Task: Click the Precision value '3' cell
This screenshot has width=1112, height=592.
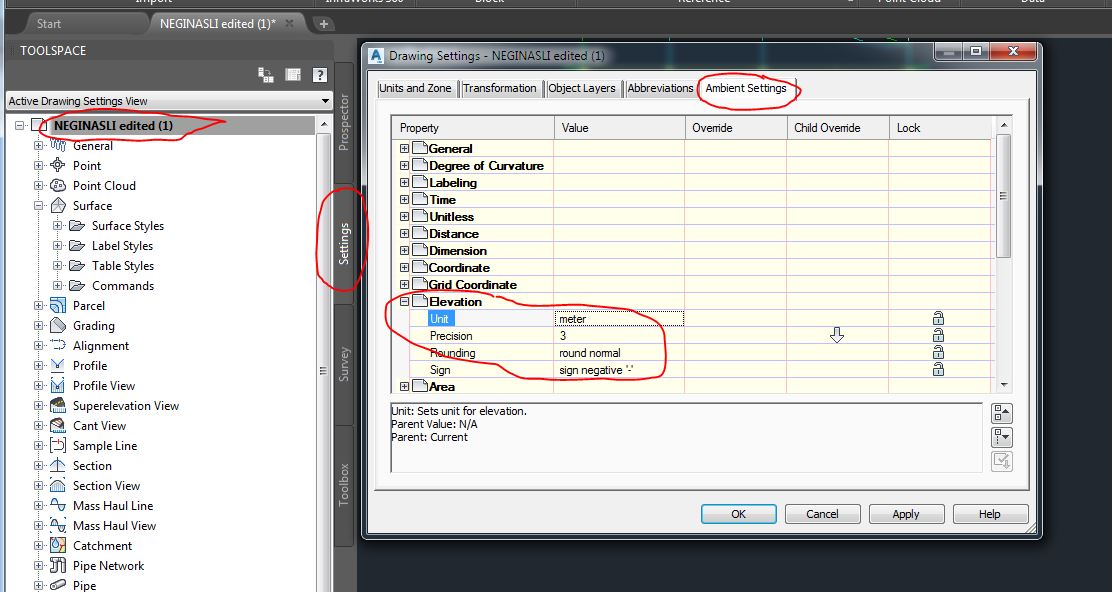Action: tap(618, 335)
